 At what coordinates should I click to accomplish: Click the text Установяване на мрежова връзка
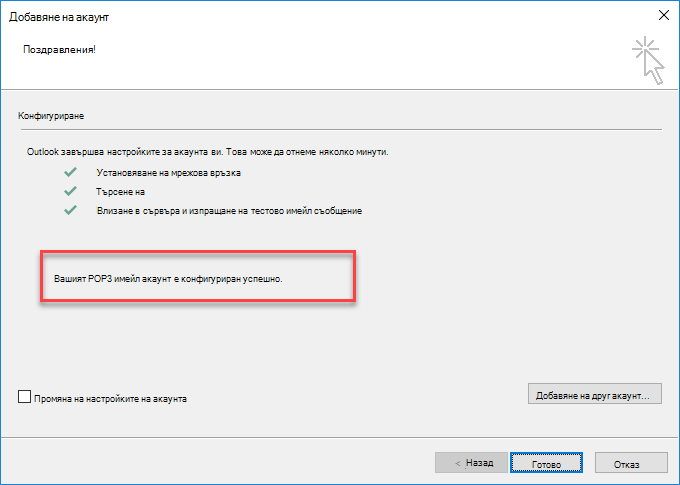click(168, 173)
